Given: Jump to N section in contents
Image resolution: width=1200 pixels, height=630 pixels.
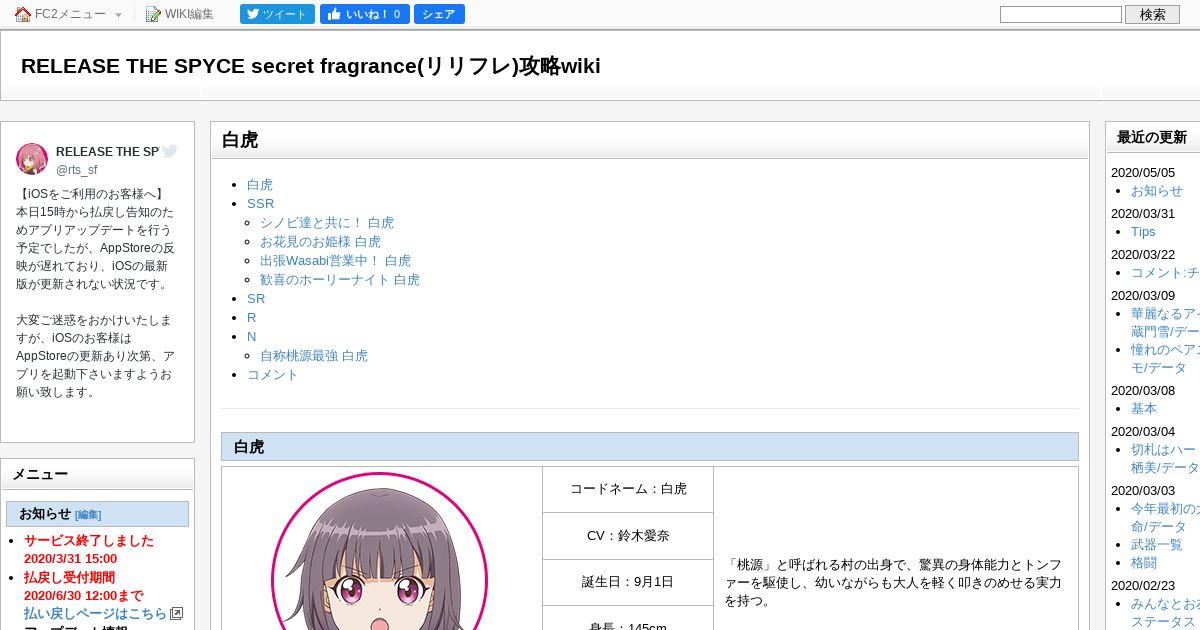Looking at the screenshot, I should pos(252,337).
